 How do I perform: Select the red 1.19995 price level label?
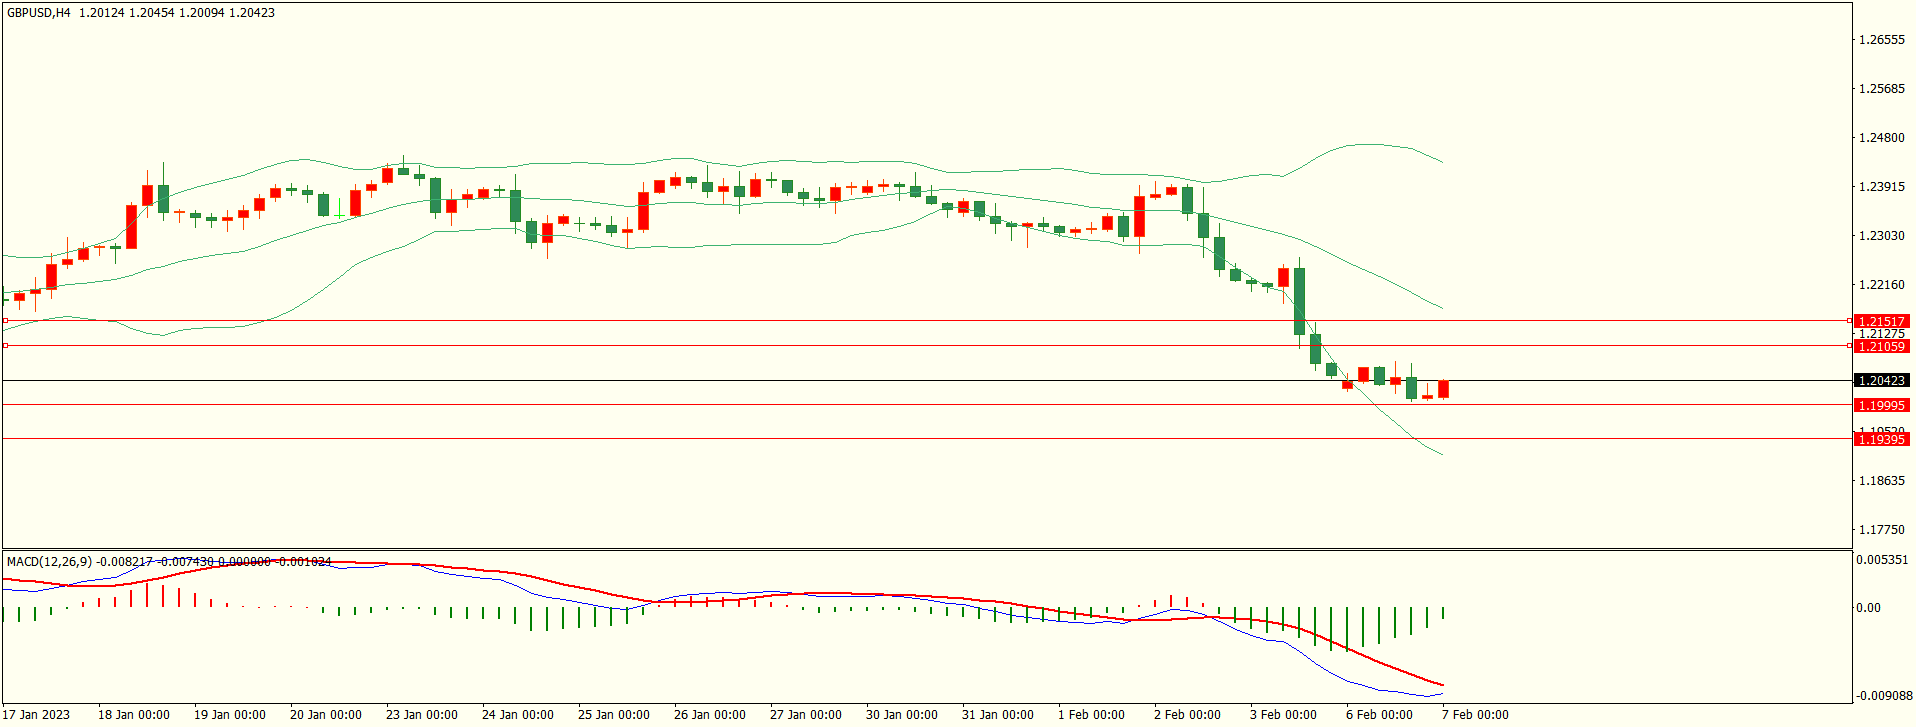click(1881, 405)
